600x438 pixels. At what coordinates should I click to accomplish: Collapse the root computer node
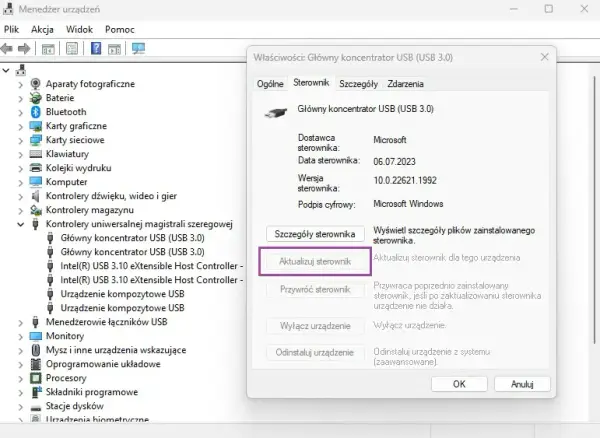coord(6,70)
